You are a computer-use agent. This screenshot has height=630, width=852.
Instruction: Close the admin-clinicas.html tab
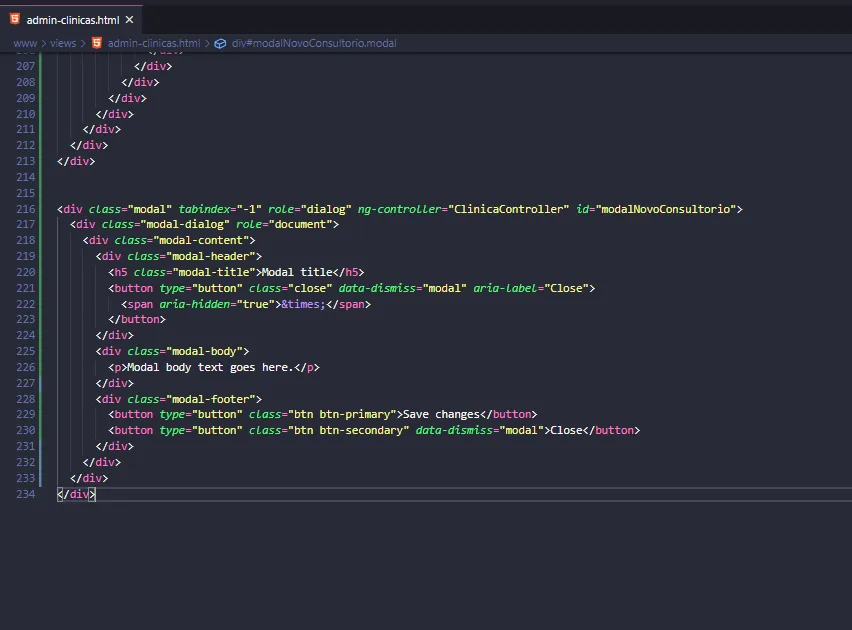129,20
